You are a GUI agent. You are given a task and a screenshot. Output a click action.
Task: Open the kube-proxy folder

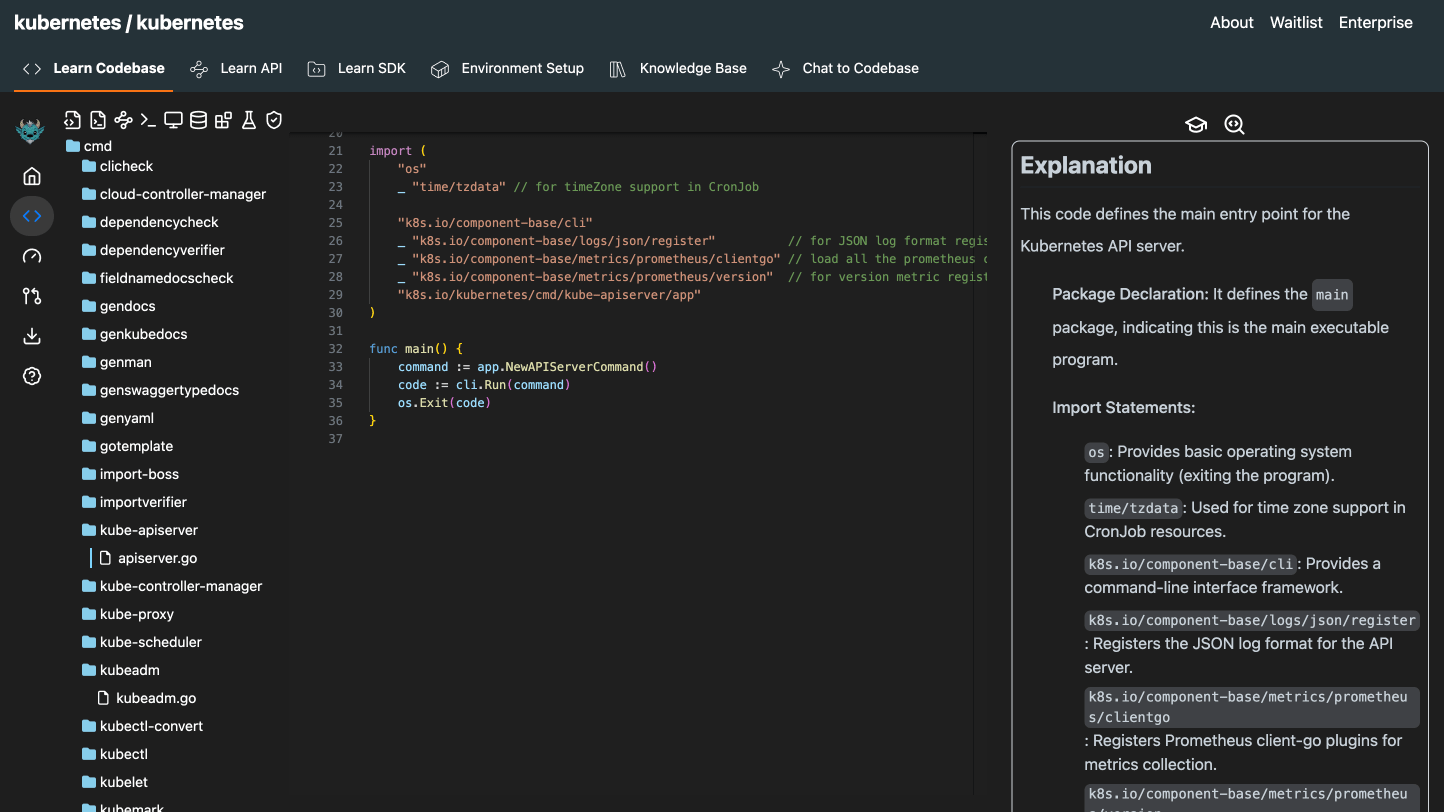tap(127, 614)
